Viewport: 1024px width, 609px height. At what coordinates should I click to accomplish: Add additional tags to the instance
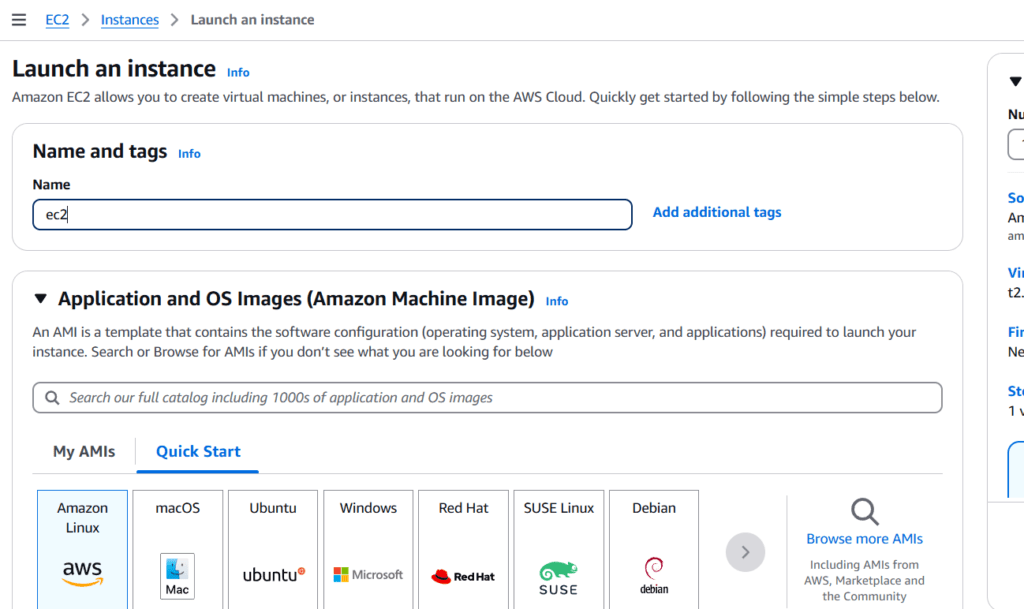716,212
